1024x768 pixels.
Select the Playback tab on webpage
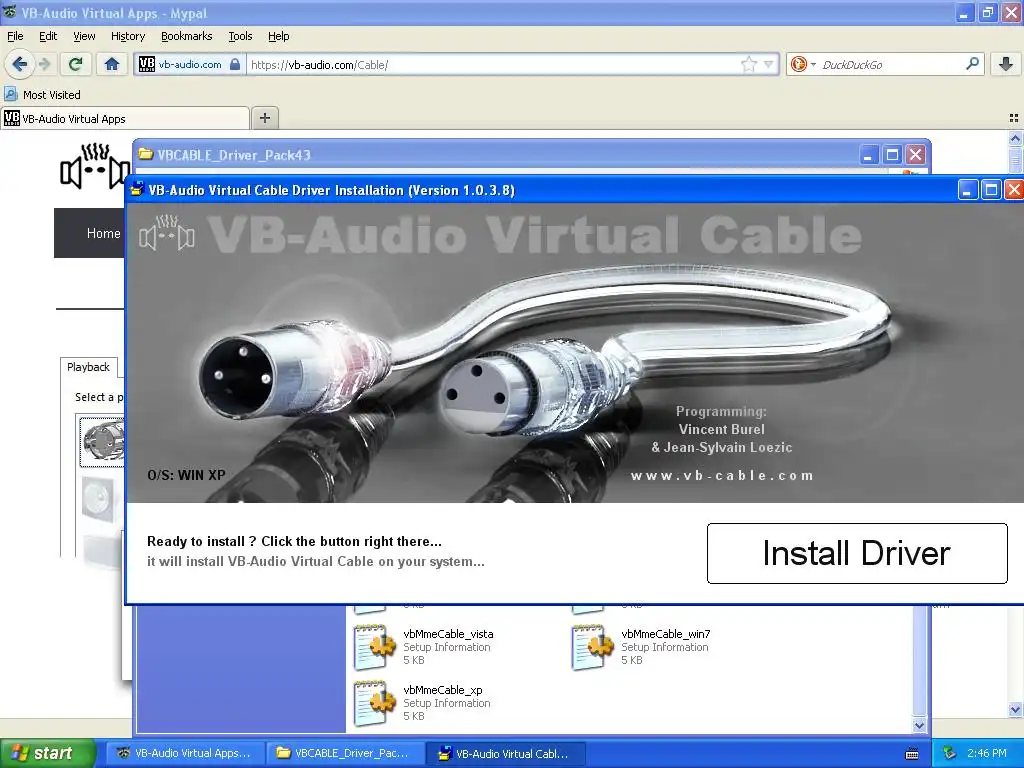coord(88,367)
